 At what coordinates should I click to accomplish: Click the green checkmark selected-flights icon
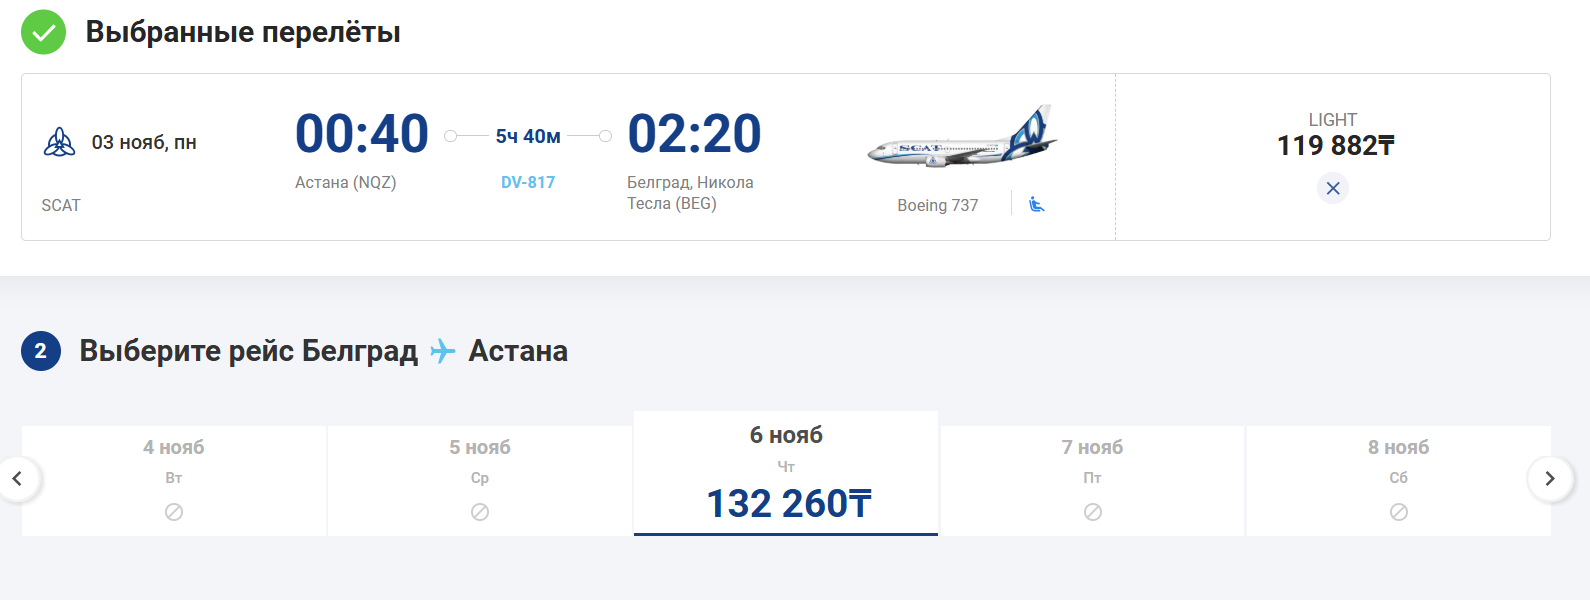pos(43,32)
